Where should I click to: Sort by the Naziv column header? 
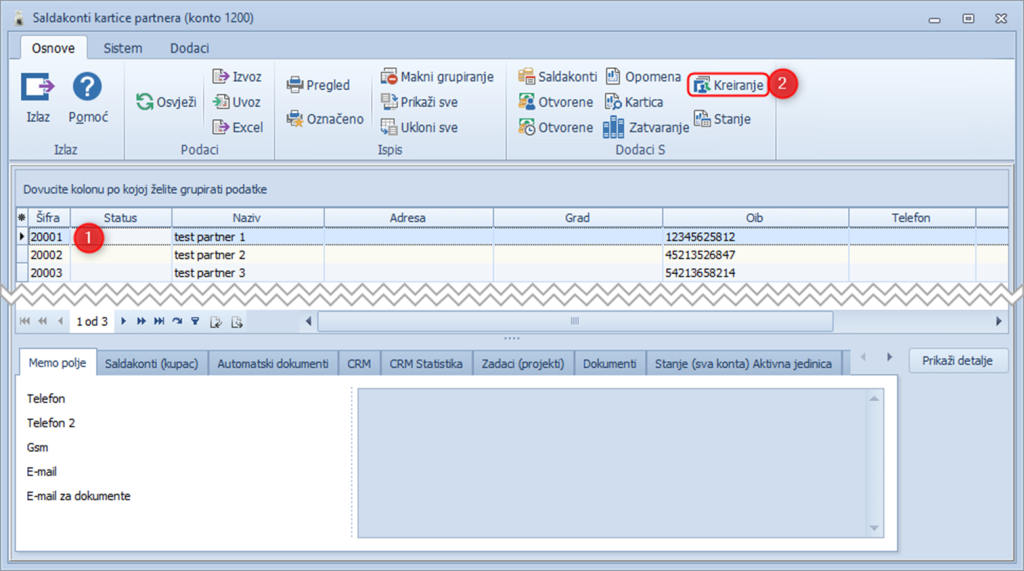pos(247,217)
